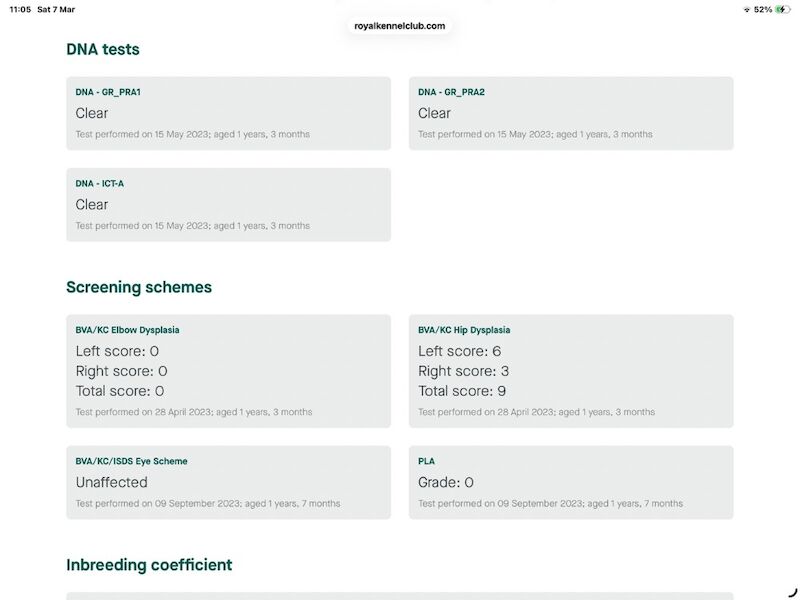Open the DNA - GR_PRA2 result card
800x600 pixels.
point(570,113)
